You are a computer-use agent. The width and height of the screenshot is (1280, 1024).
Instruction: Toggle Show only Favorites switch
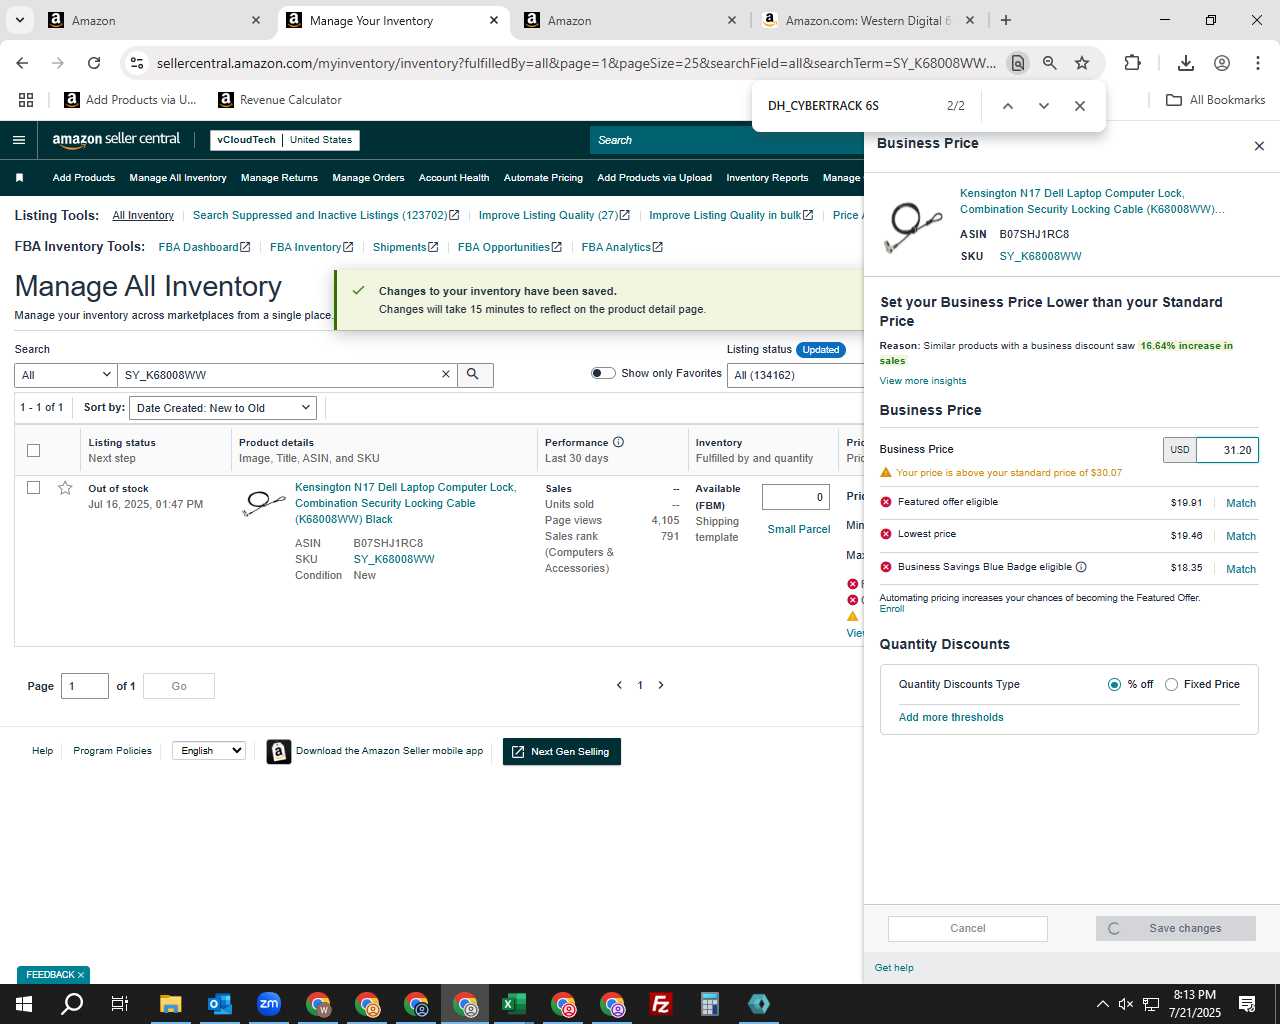pyautogui.click(x=603, y=373)
